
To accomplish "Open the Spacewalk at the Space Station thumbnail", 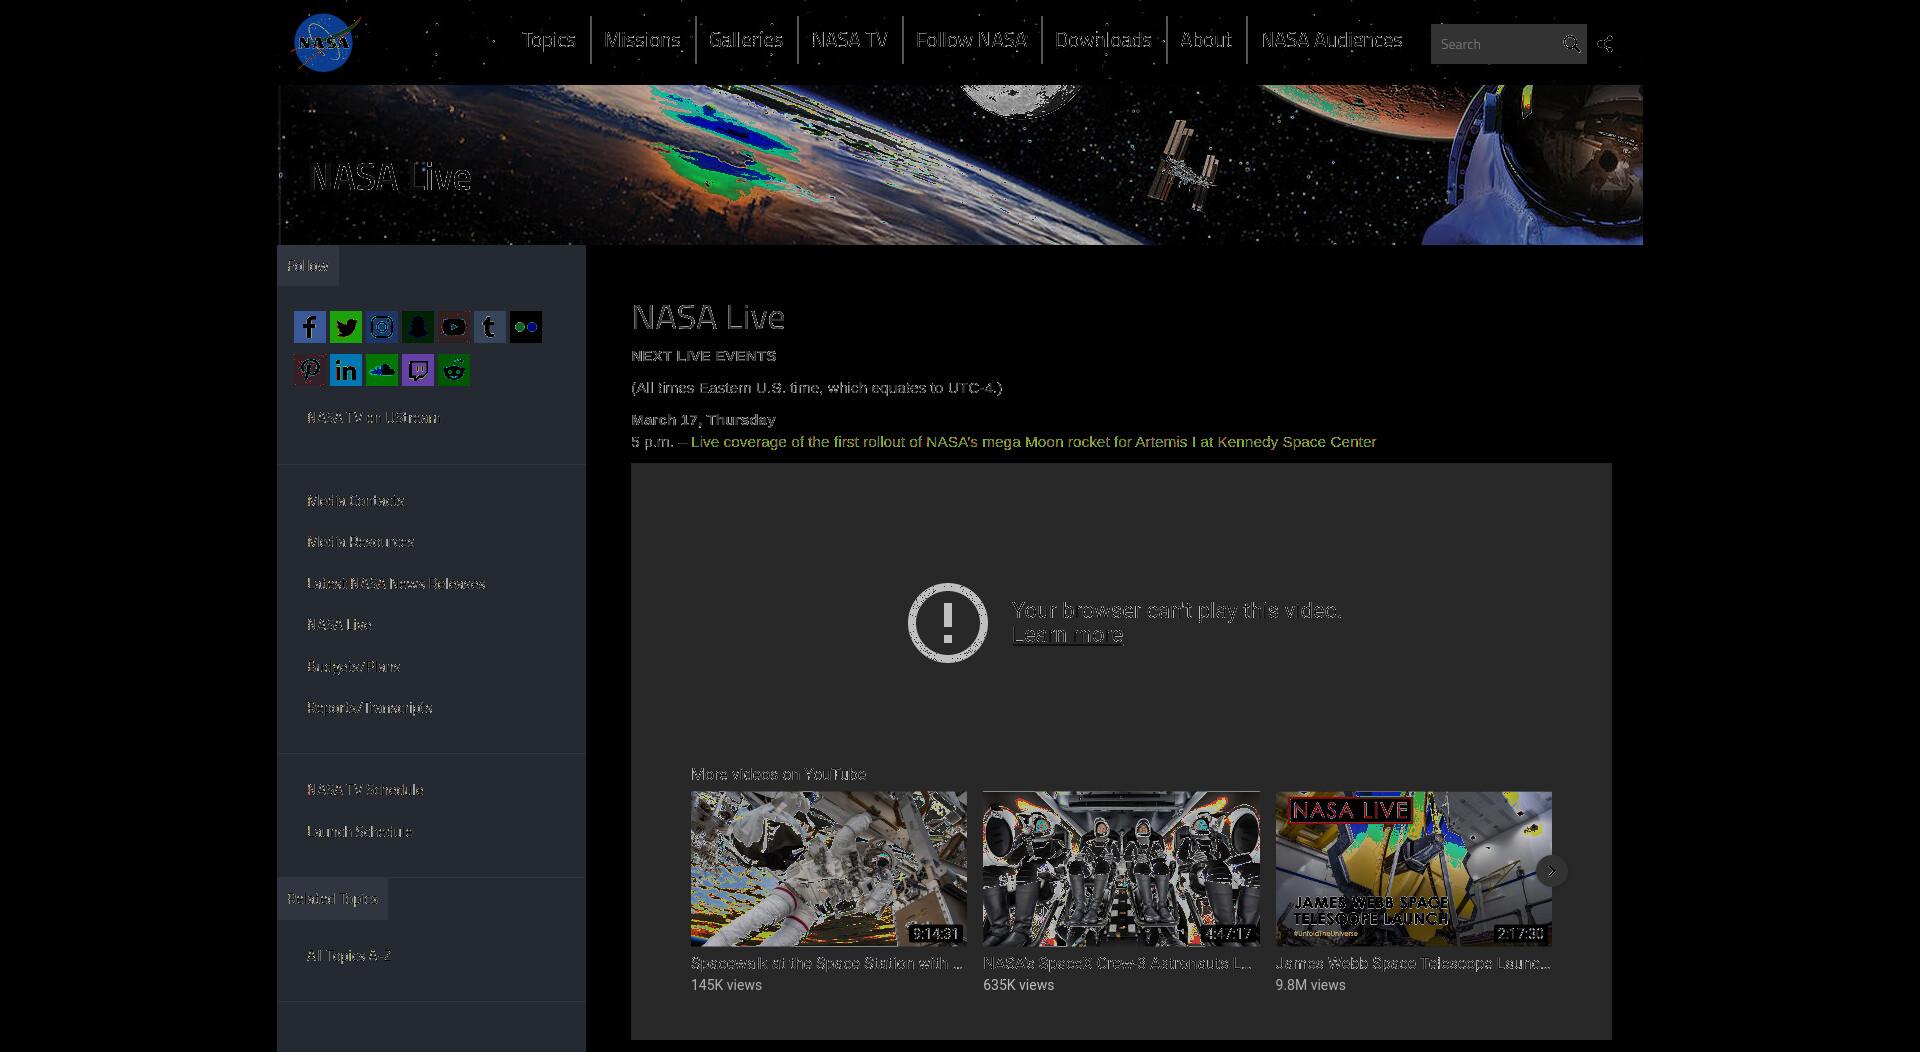I will [x=828, y=869].
